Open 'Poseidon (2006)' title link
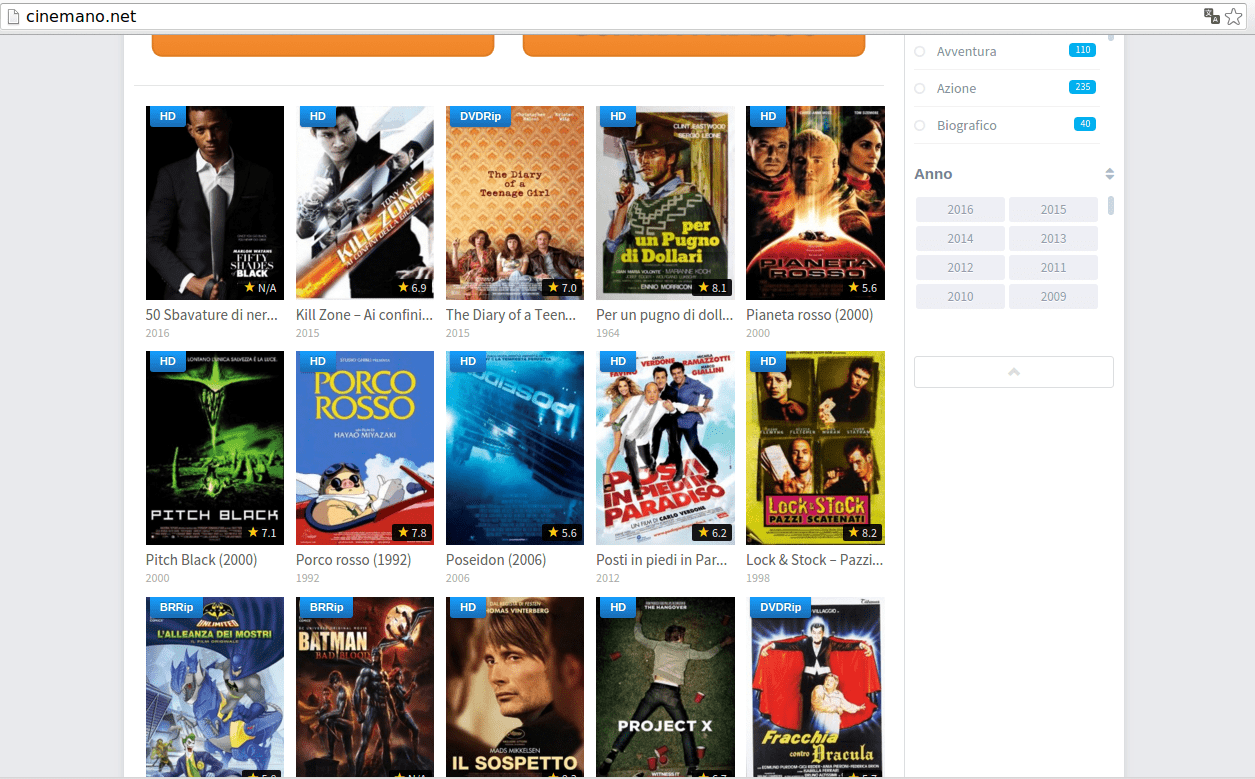Image resolution: width=1255 pixels, height=779 pixels. tap(496, 560)
